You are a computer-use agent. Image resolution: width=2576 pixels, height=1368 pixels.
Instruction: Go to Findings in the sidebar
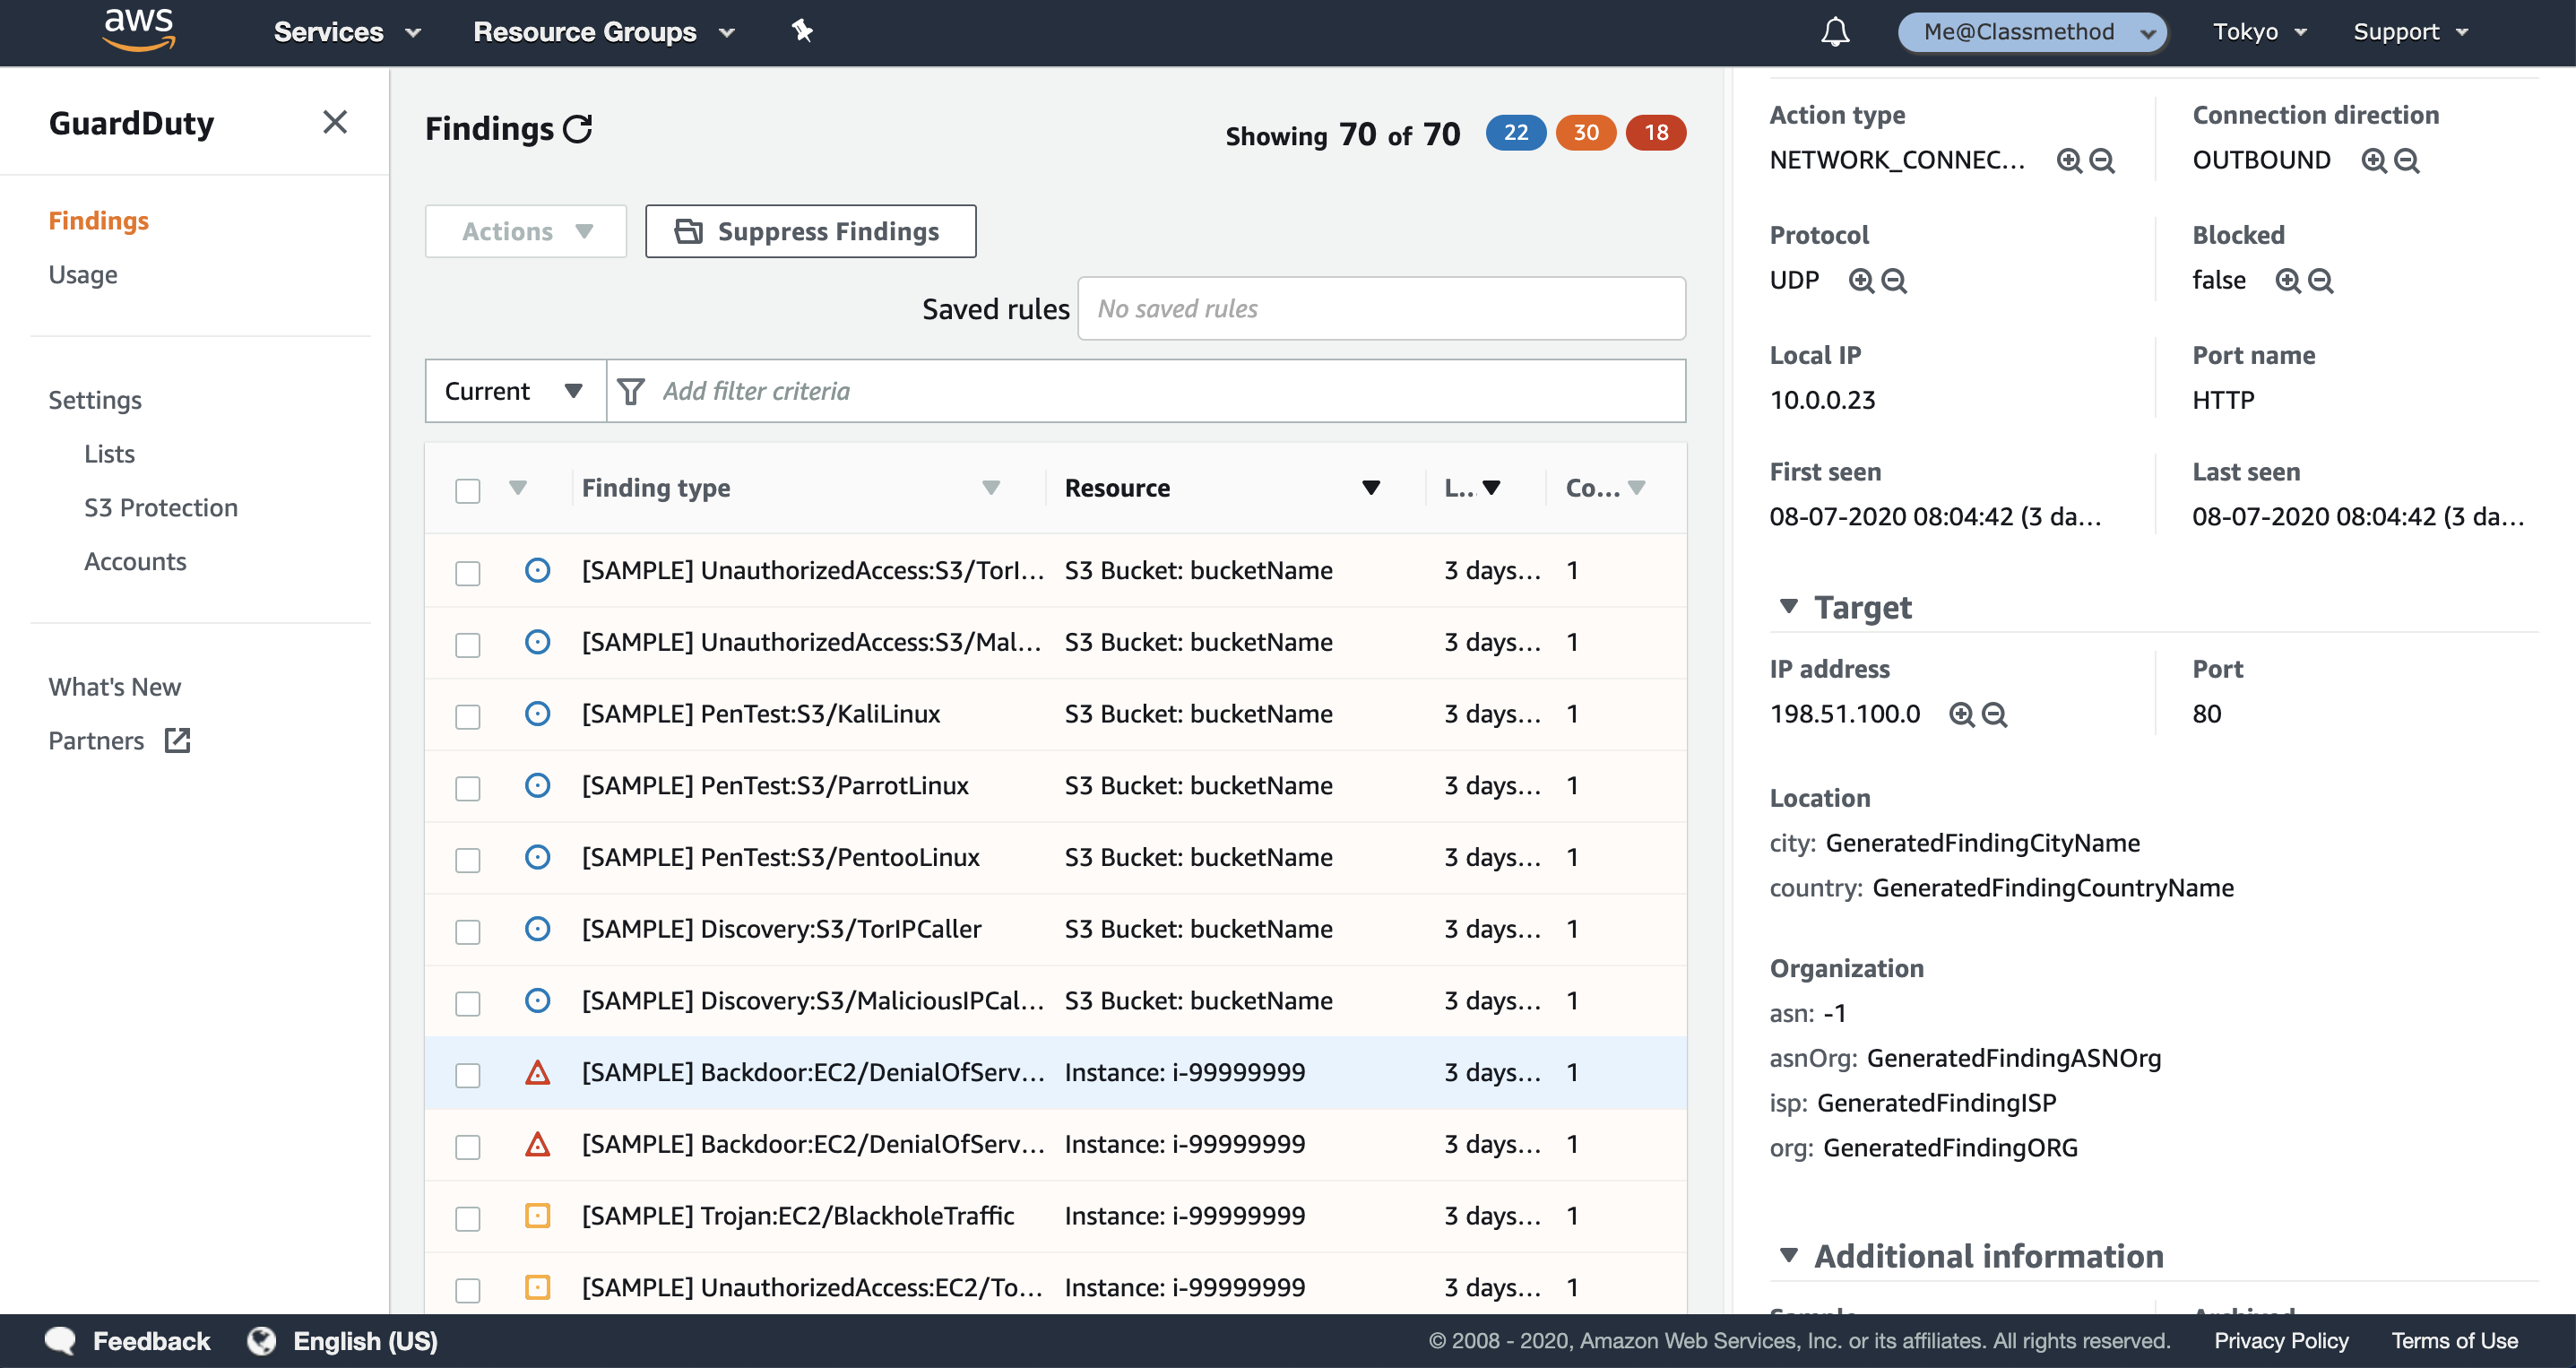(98, 220)
